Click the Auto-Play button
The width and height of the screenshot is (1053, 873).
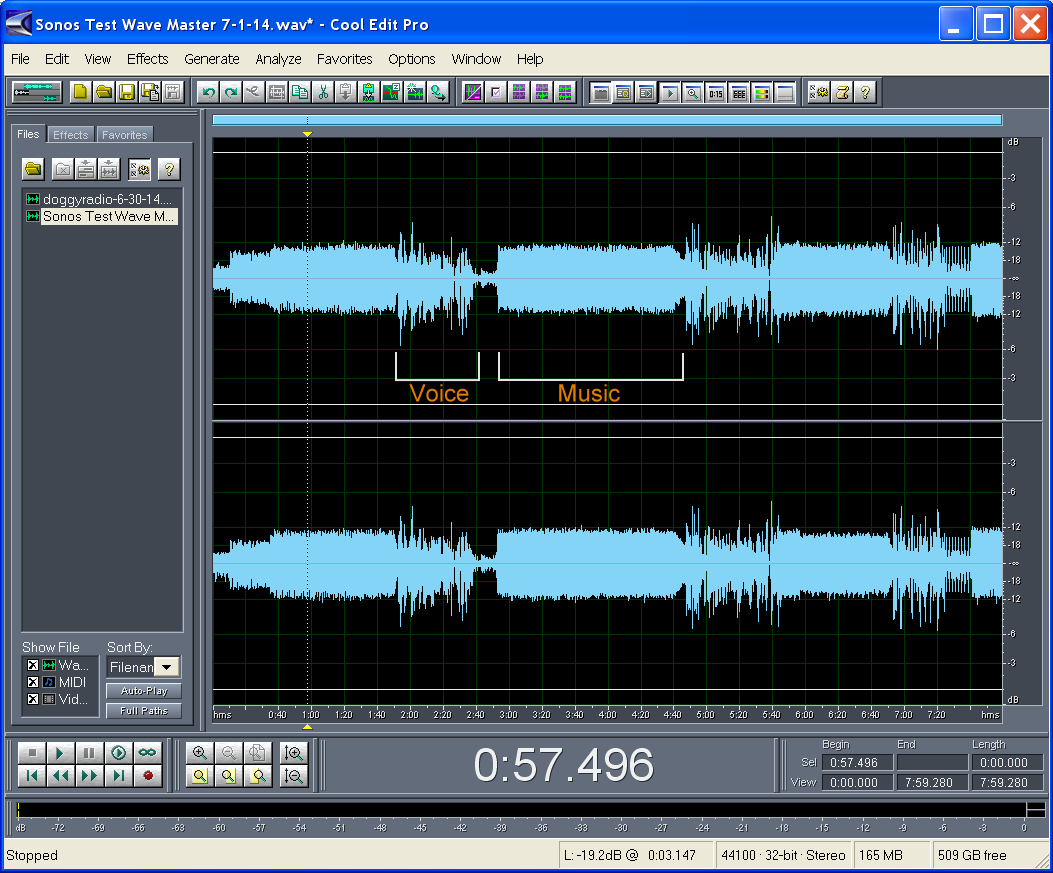(144, 691)
